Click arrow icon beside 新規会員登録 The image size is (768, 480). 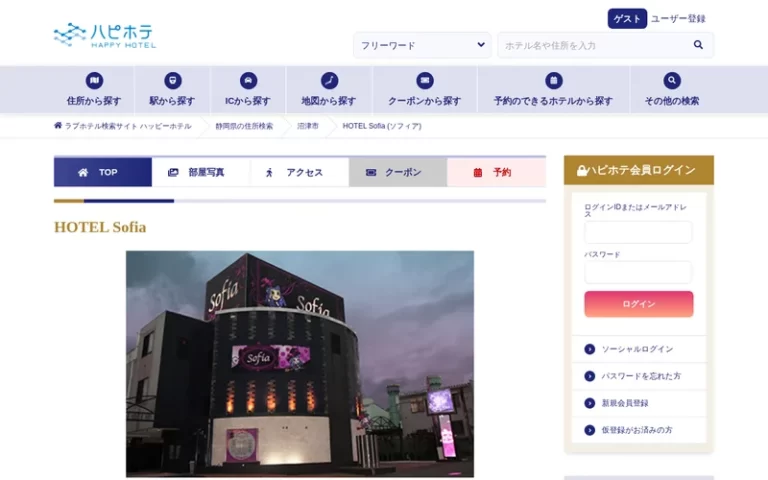(590, 403)
